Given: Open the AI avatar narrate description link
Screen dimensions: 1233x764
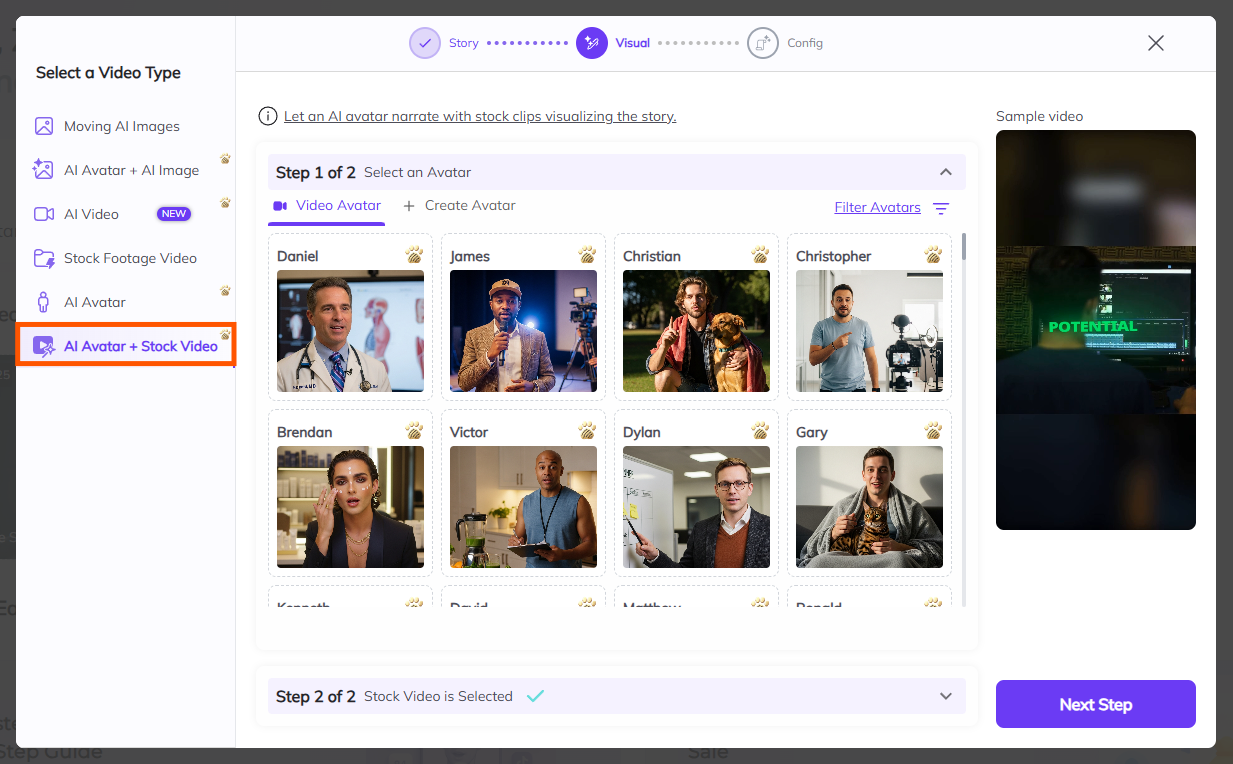Looking at the screenshot, I should (x=480, y=116).
